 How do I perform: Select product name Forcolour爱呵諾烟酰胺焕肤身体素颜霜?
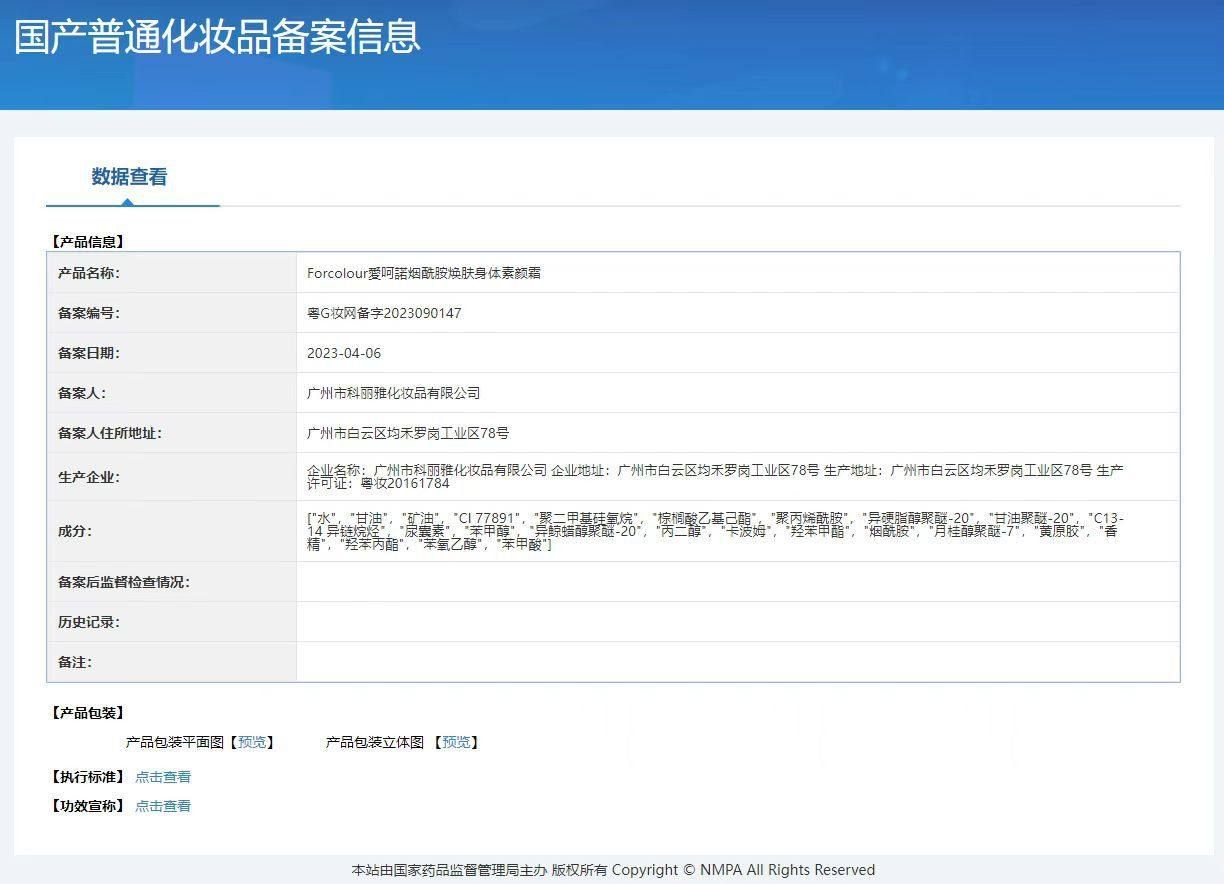[424, 273]
